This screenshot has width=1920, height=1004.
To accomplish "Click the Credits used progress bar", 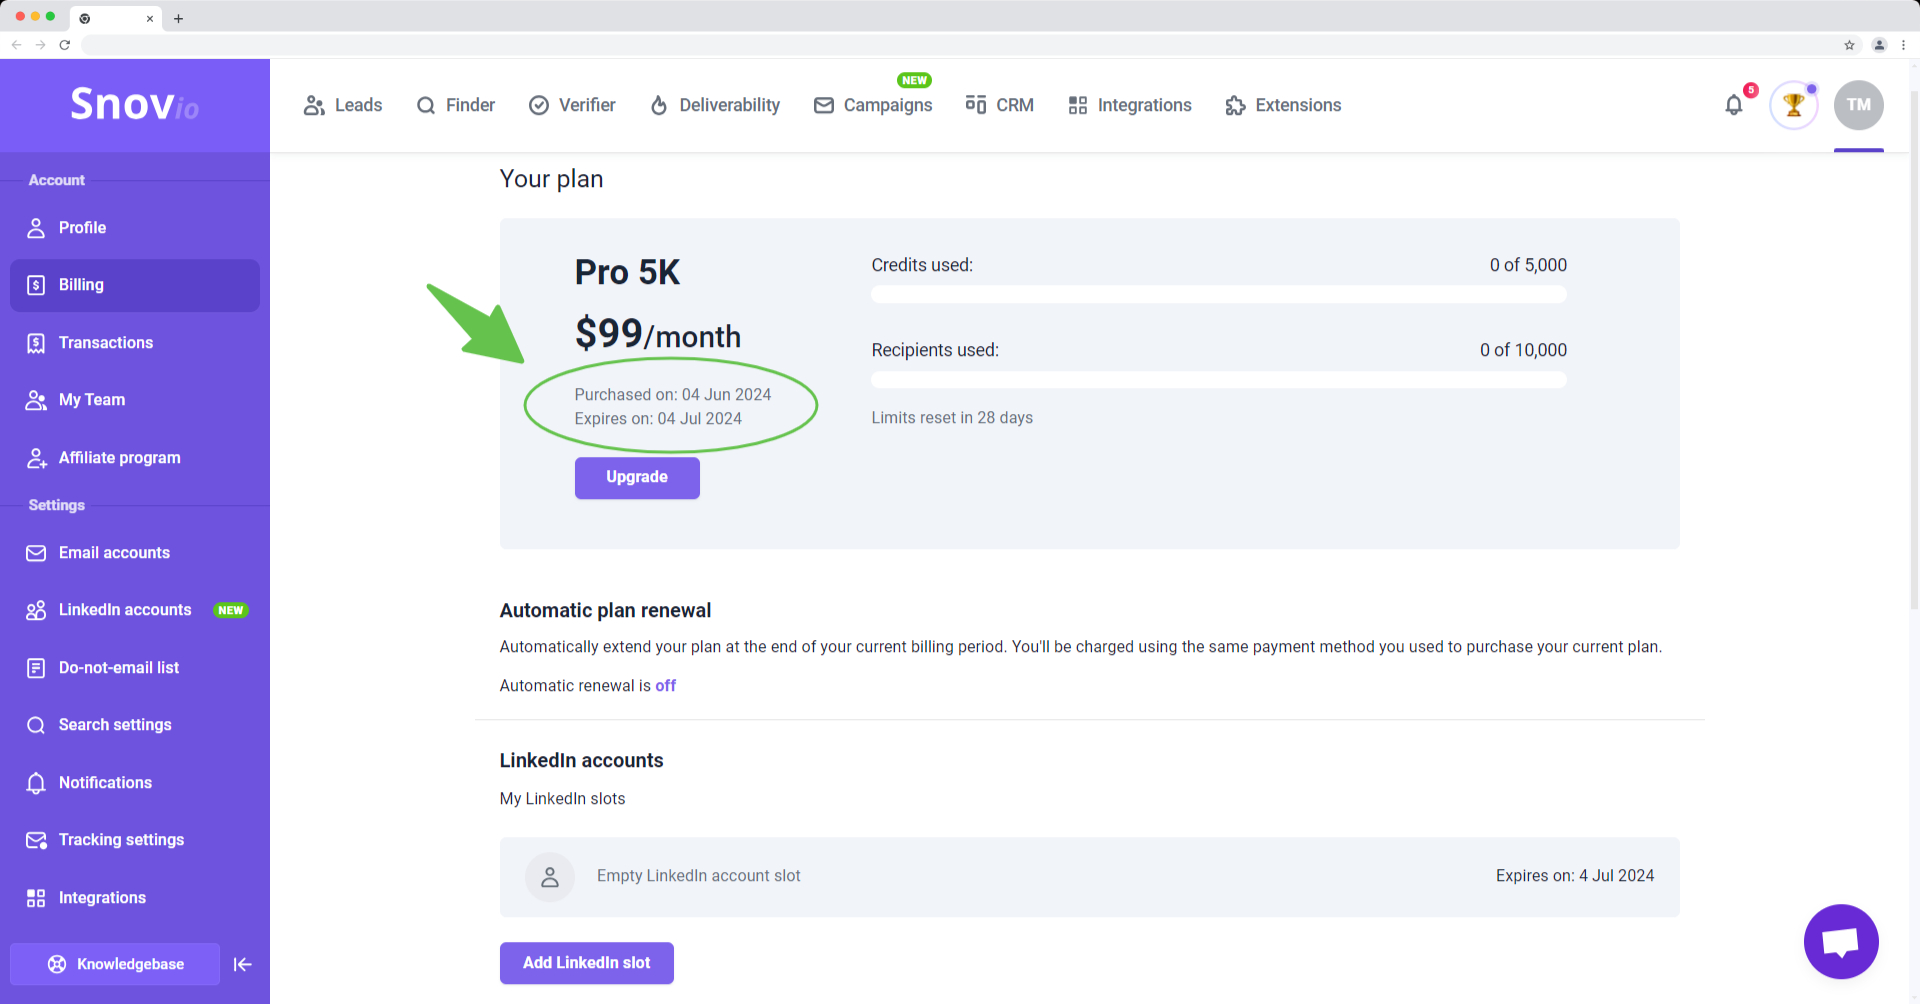I will (1219, 294).
